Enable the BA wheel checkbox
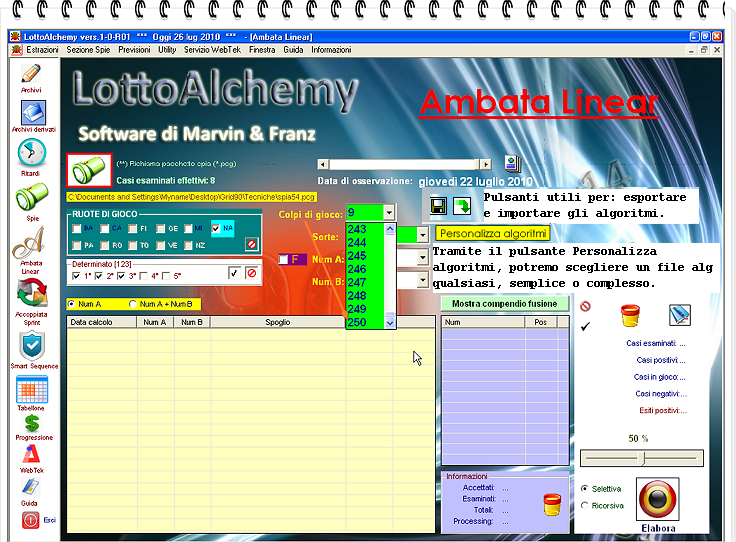This screenshot has height=542, width=736. tap(77, 229)
